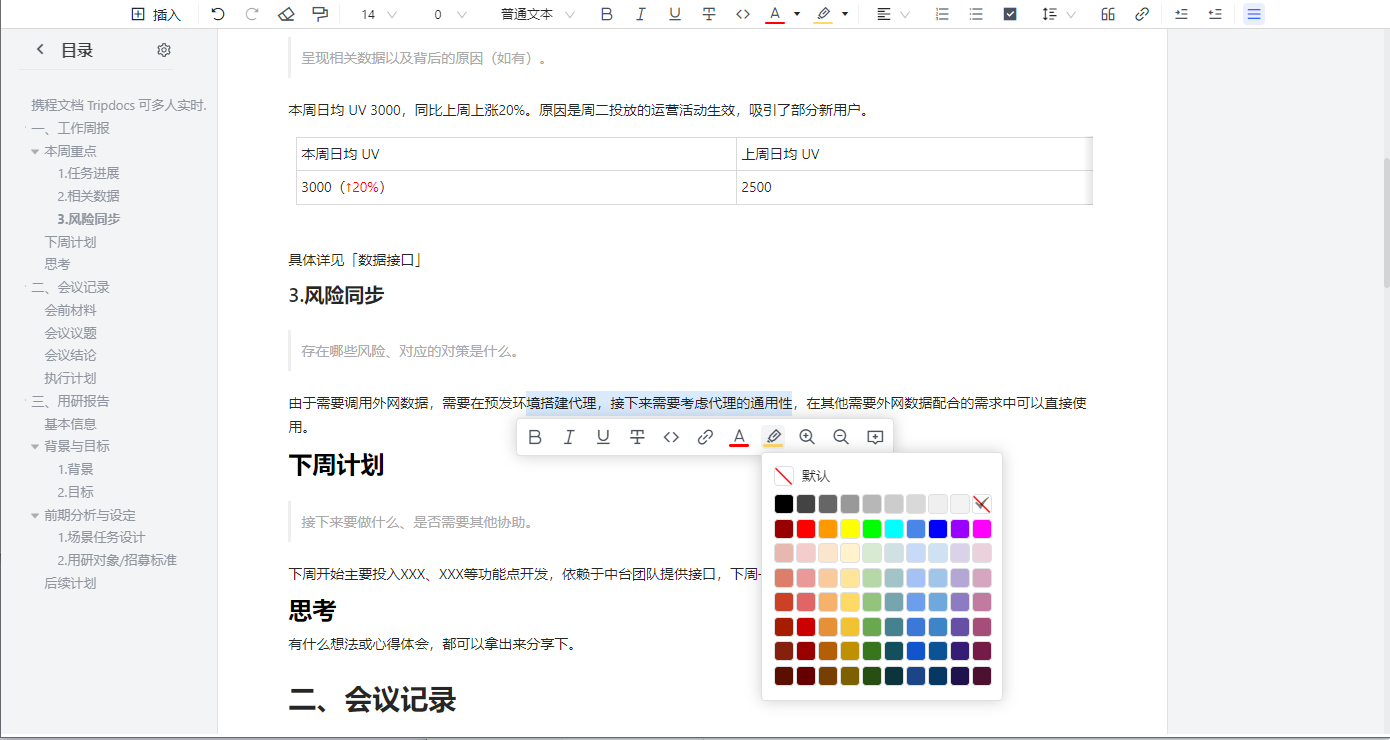Open the text alignment dropdown
Image resolution: width=1390 pixels, height=740 pixels.
tap(892, 14)
